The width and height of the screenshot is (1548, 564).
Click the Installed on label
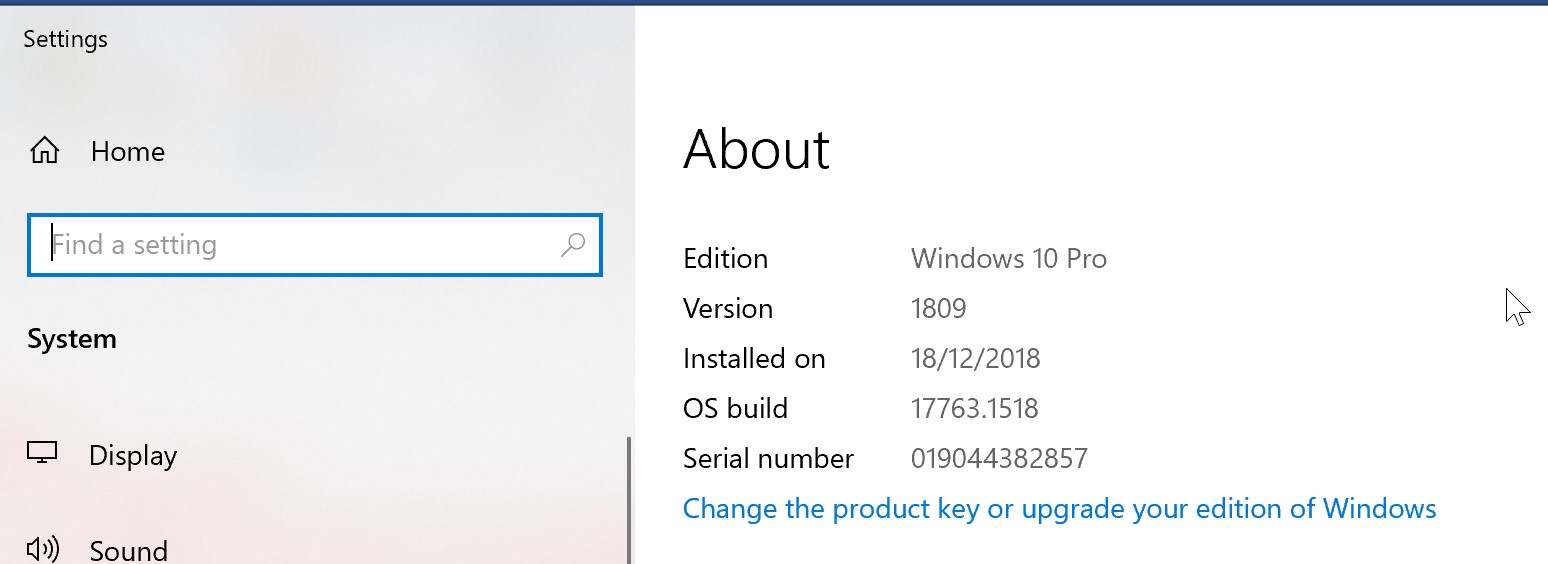point(754,359)
